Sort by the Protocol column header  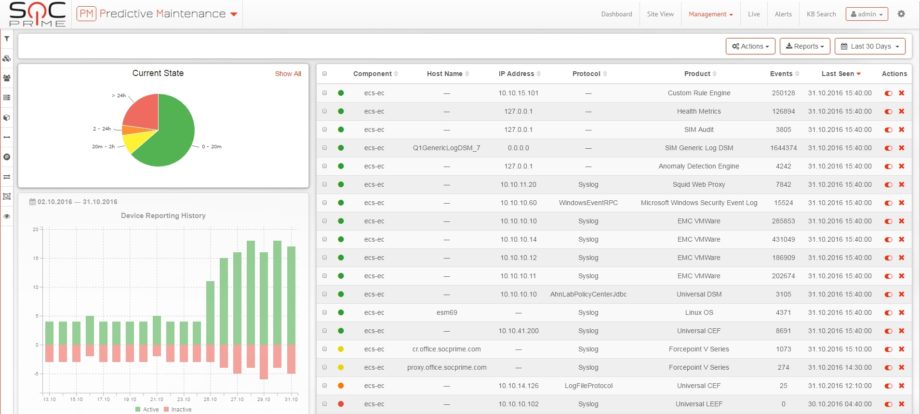(590, 74)
